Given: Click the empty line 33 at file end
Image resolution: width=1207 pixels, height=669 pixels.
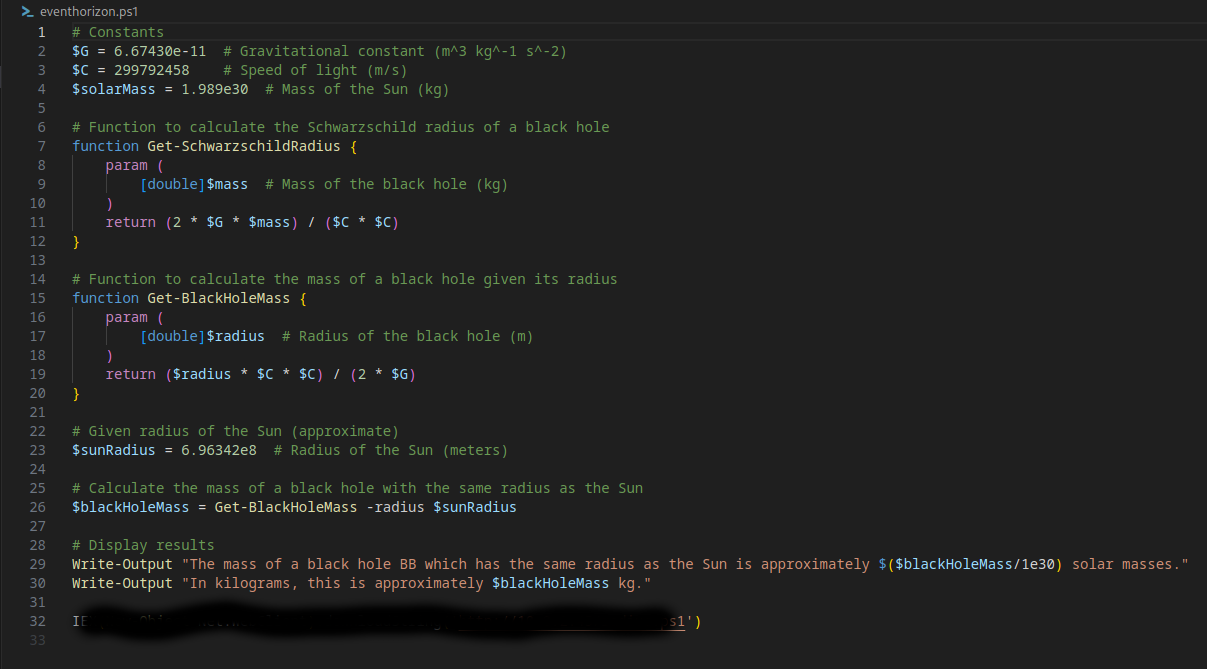Looking at the screenshot, I should 200,640.
